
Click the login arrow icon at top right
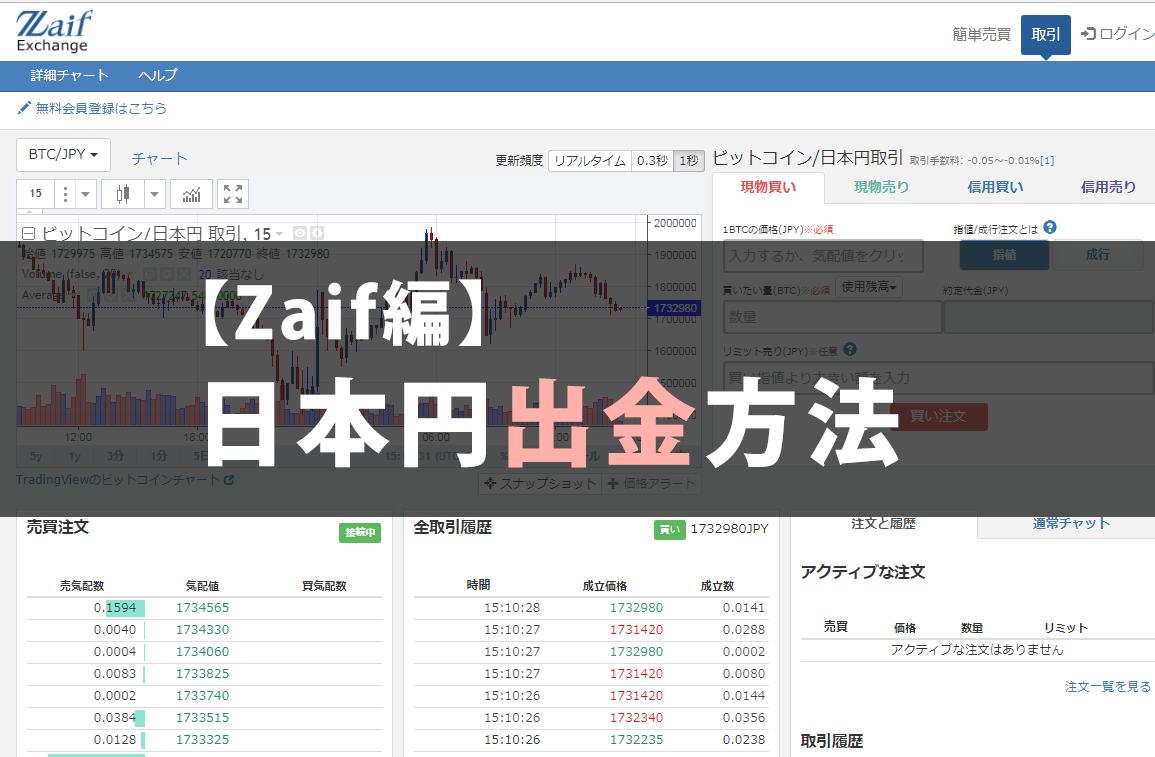(1088, 33)
